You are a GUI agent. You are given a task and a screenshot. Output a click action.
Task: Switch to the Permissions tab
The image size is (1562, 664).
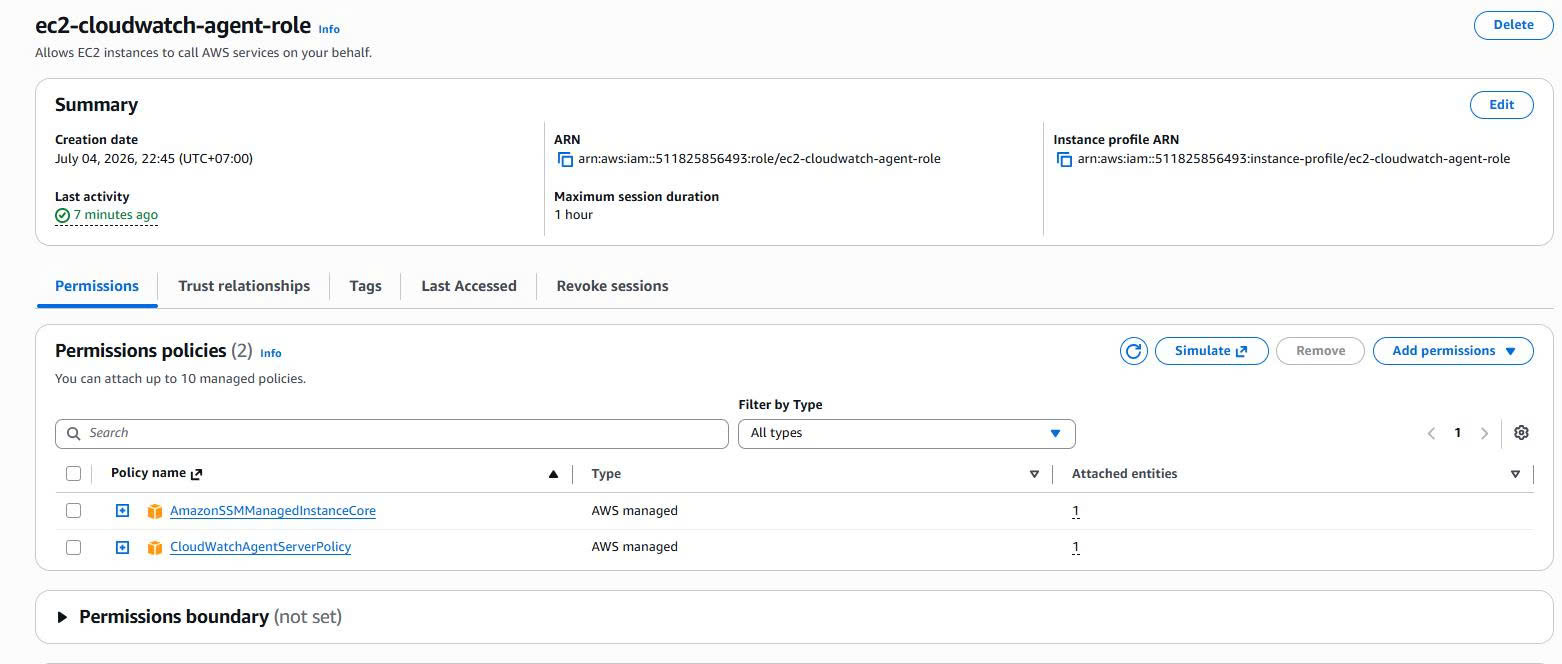[97, 286]
